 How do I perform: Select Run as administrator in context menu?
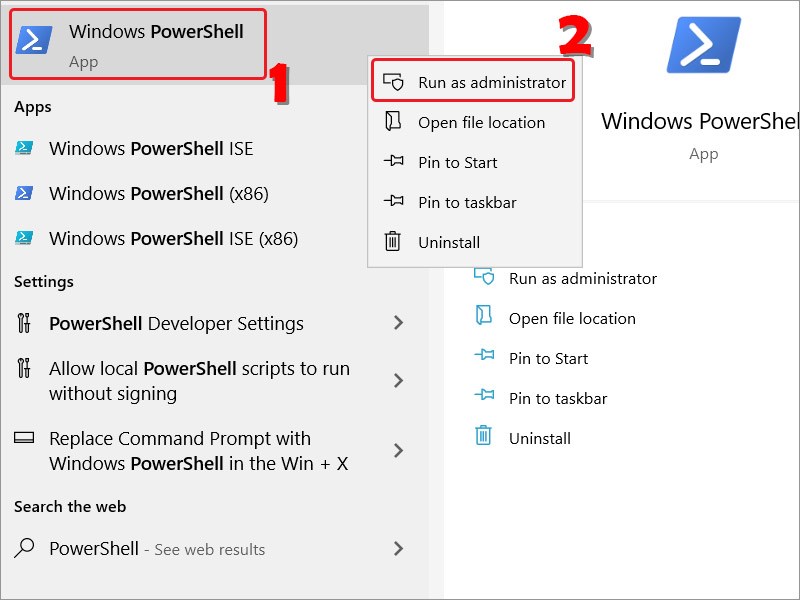pyautogui.click(x=473, y=82)
